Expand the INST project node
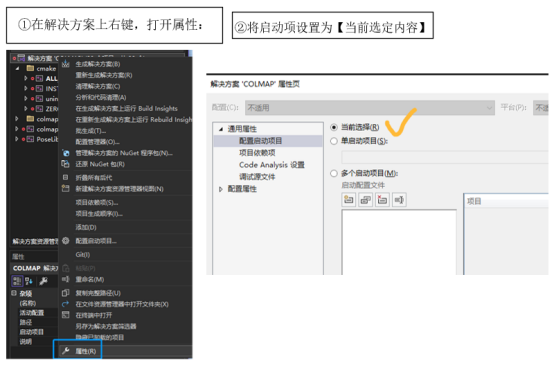The height and width of the screenshot is (365, 554). click(25, 88)
